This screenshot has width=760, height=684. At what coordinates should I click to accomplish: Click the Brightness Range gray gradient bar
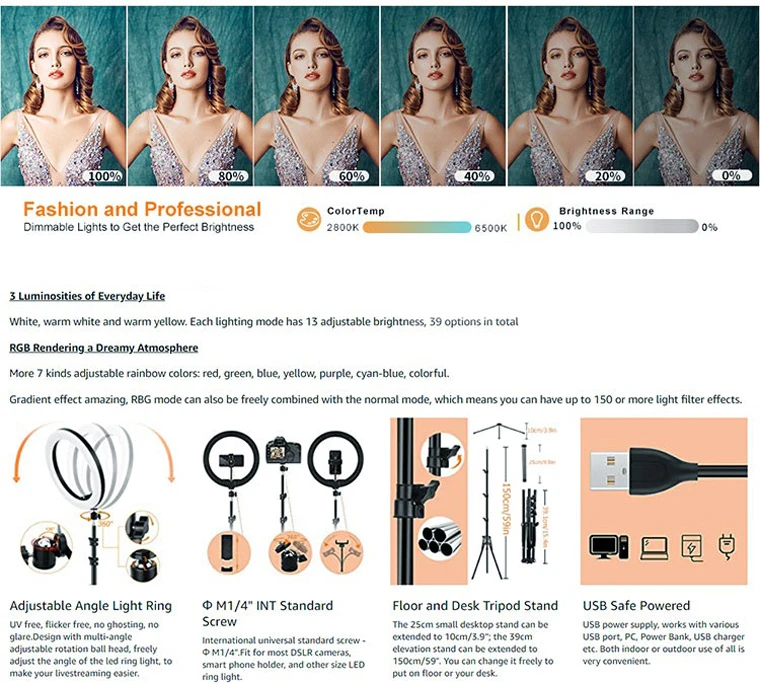642,226
